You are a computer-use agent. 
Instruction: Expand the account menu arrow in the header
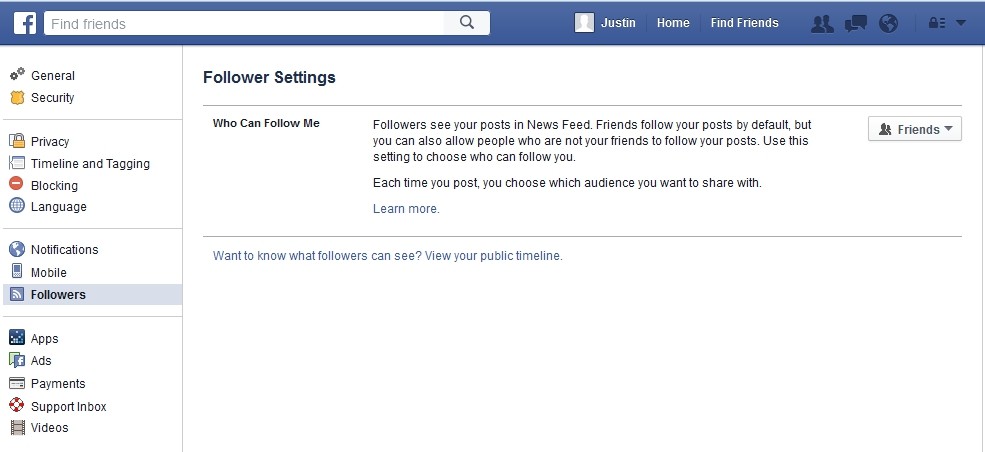point(961,23)
